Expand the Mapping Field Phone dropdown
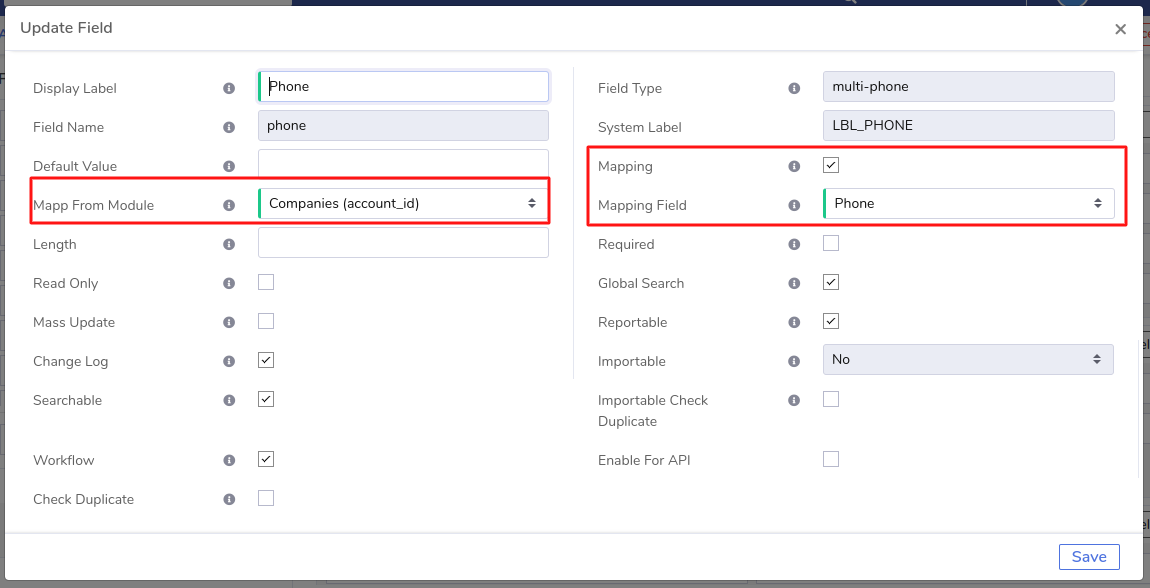 click(x=969, y=204)
